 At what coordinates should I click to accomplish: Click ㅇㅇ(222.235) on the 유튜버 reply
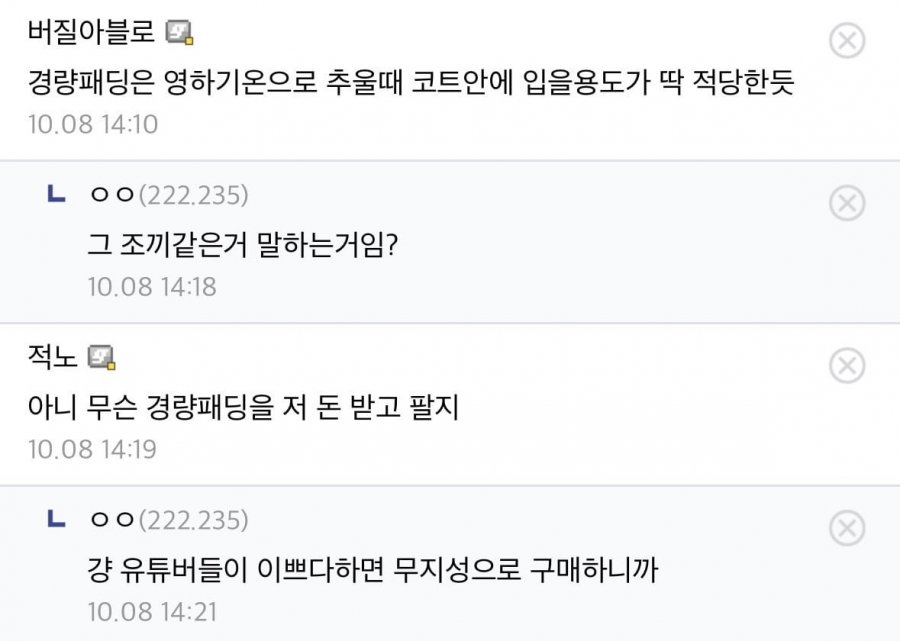pos(169,520)
